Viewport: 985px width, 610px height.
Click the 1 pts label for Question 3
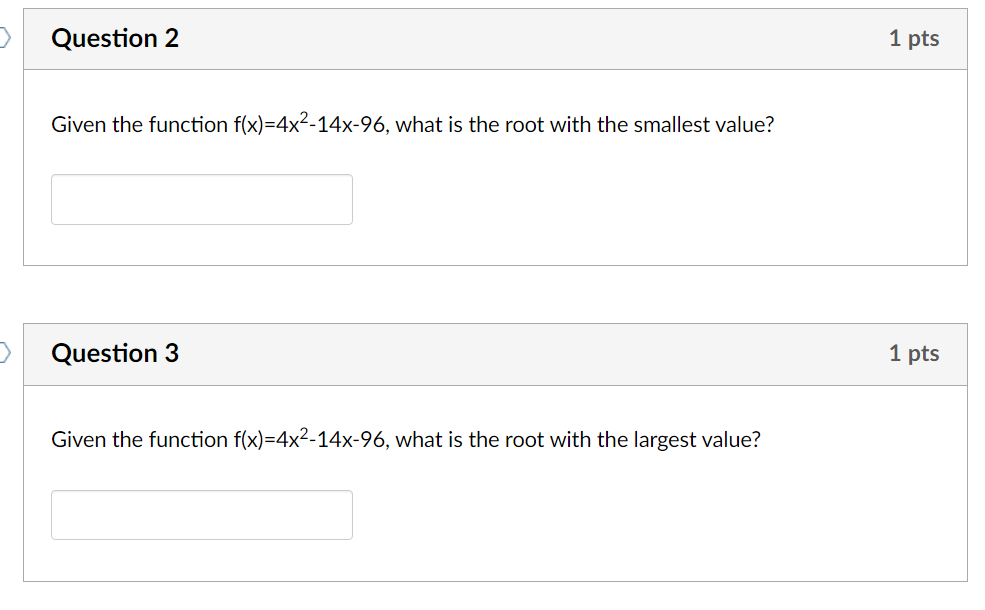click(913, 353)
